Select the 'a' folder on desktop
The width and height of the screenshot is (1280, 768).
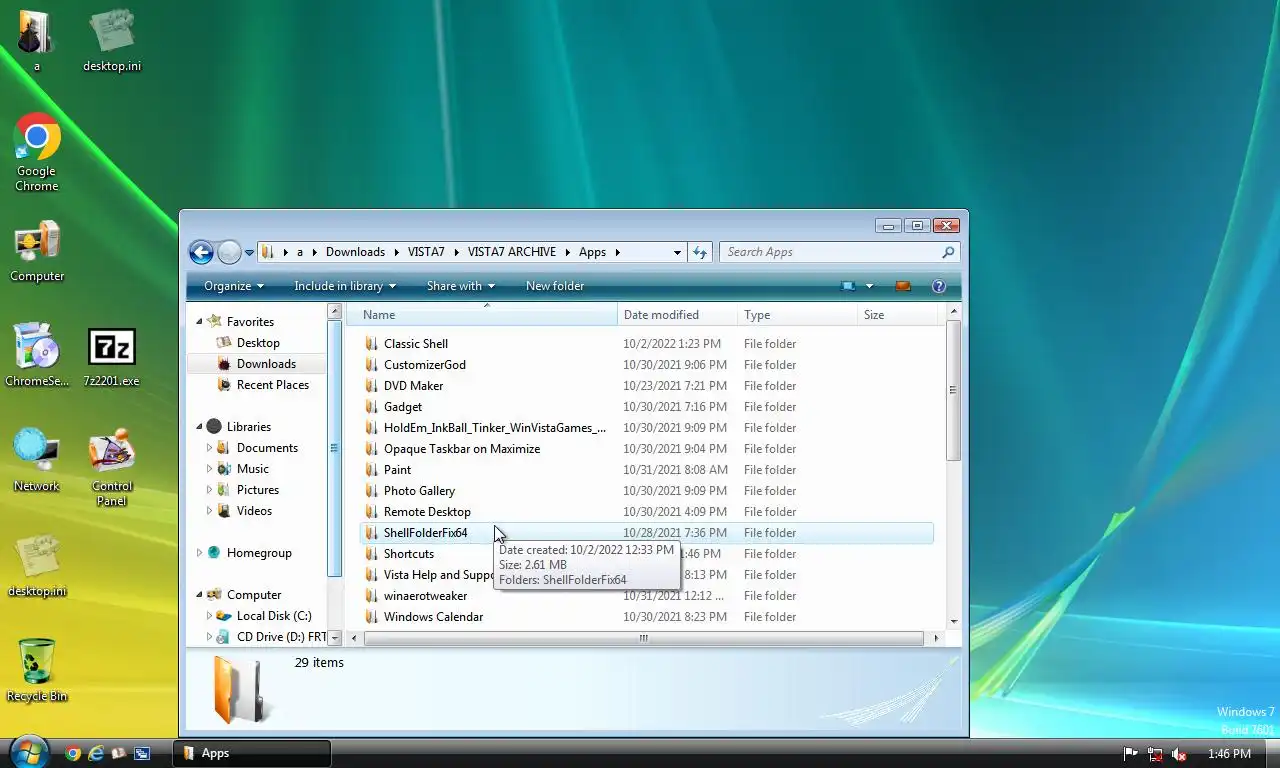pos(37,40)
